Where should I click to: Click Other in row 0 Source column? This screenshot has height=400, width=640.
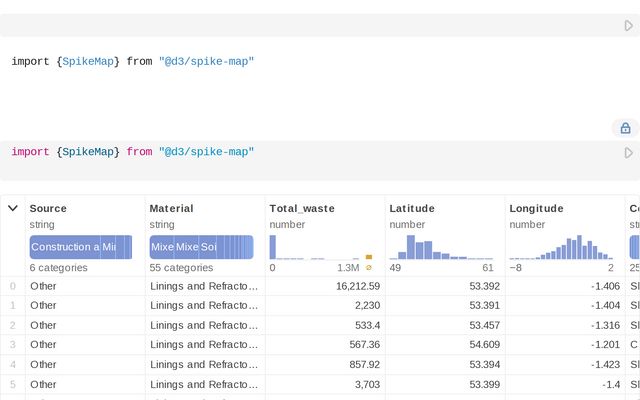click(x=43, y=286)
